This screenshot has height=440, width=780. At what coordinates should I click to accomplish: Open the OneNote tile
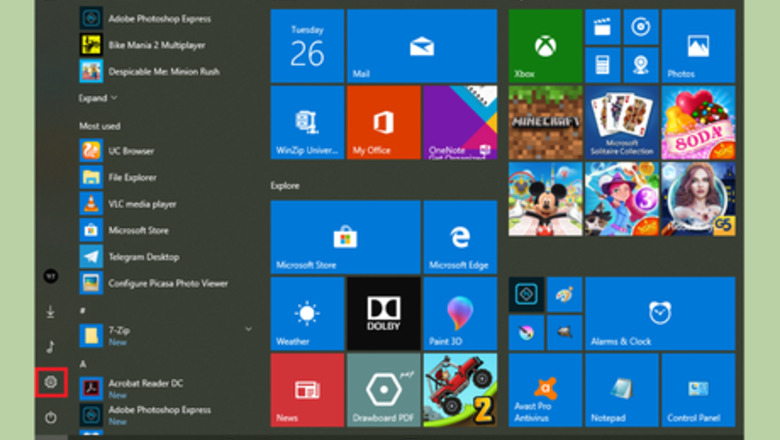point(460,122)
